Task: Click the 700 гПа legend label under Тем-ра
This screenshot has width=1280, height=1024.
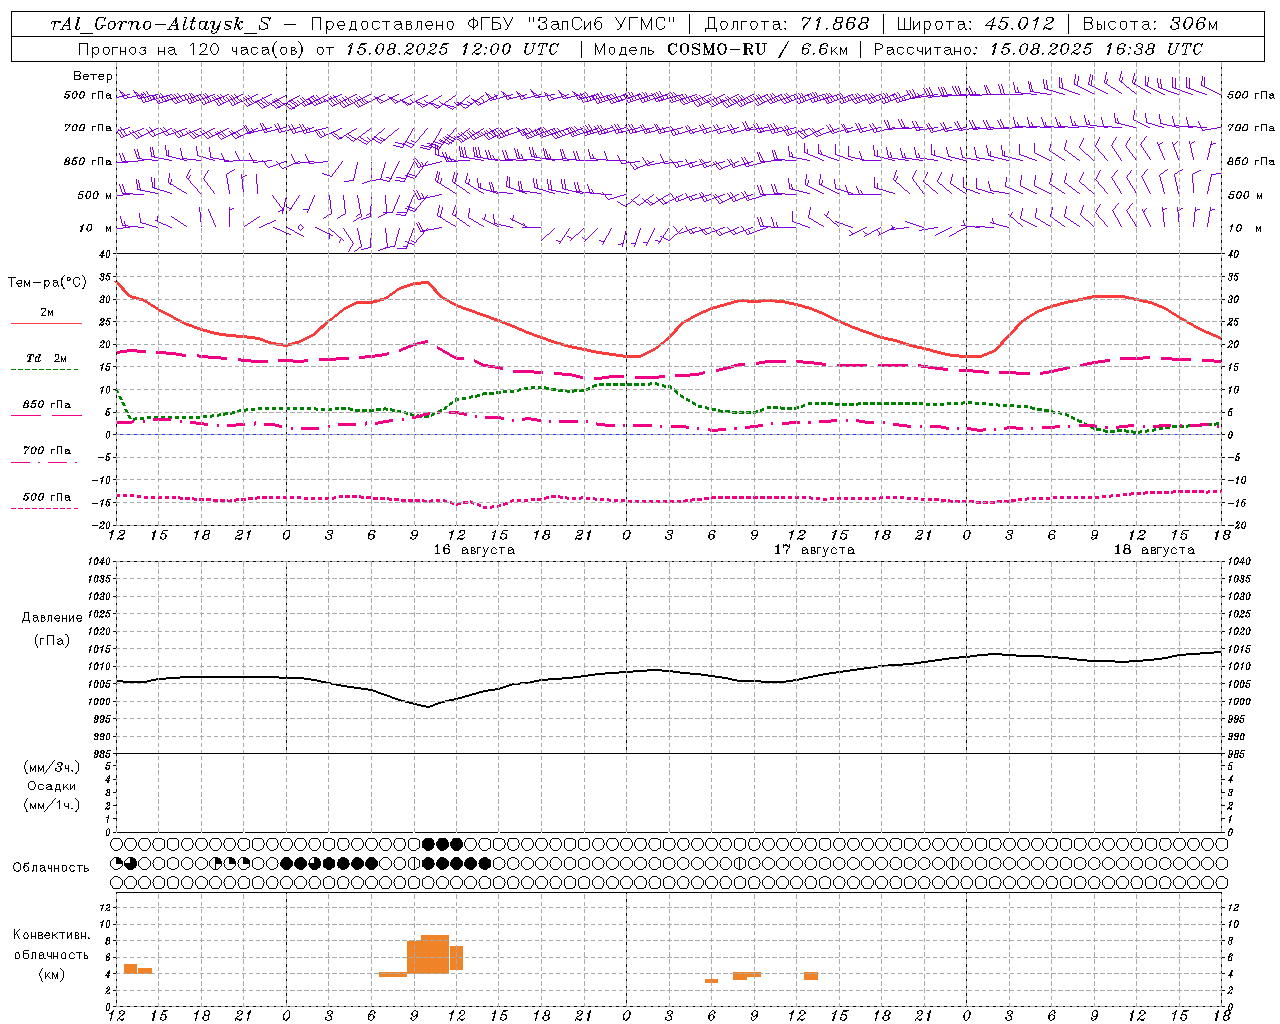Action: click(47, 451)
